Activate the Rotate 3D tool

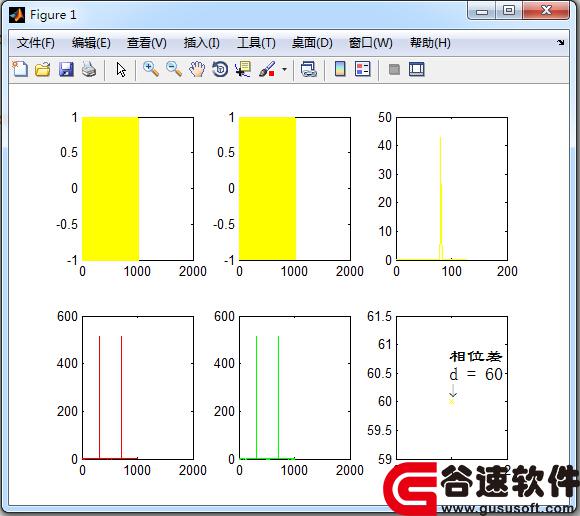point(220,69)
